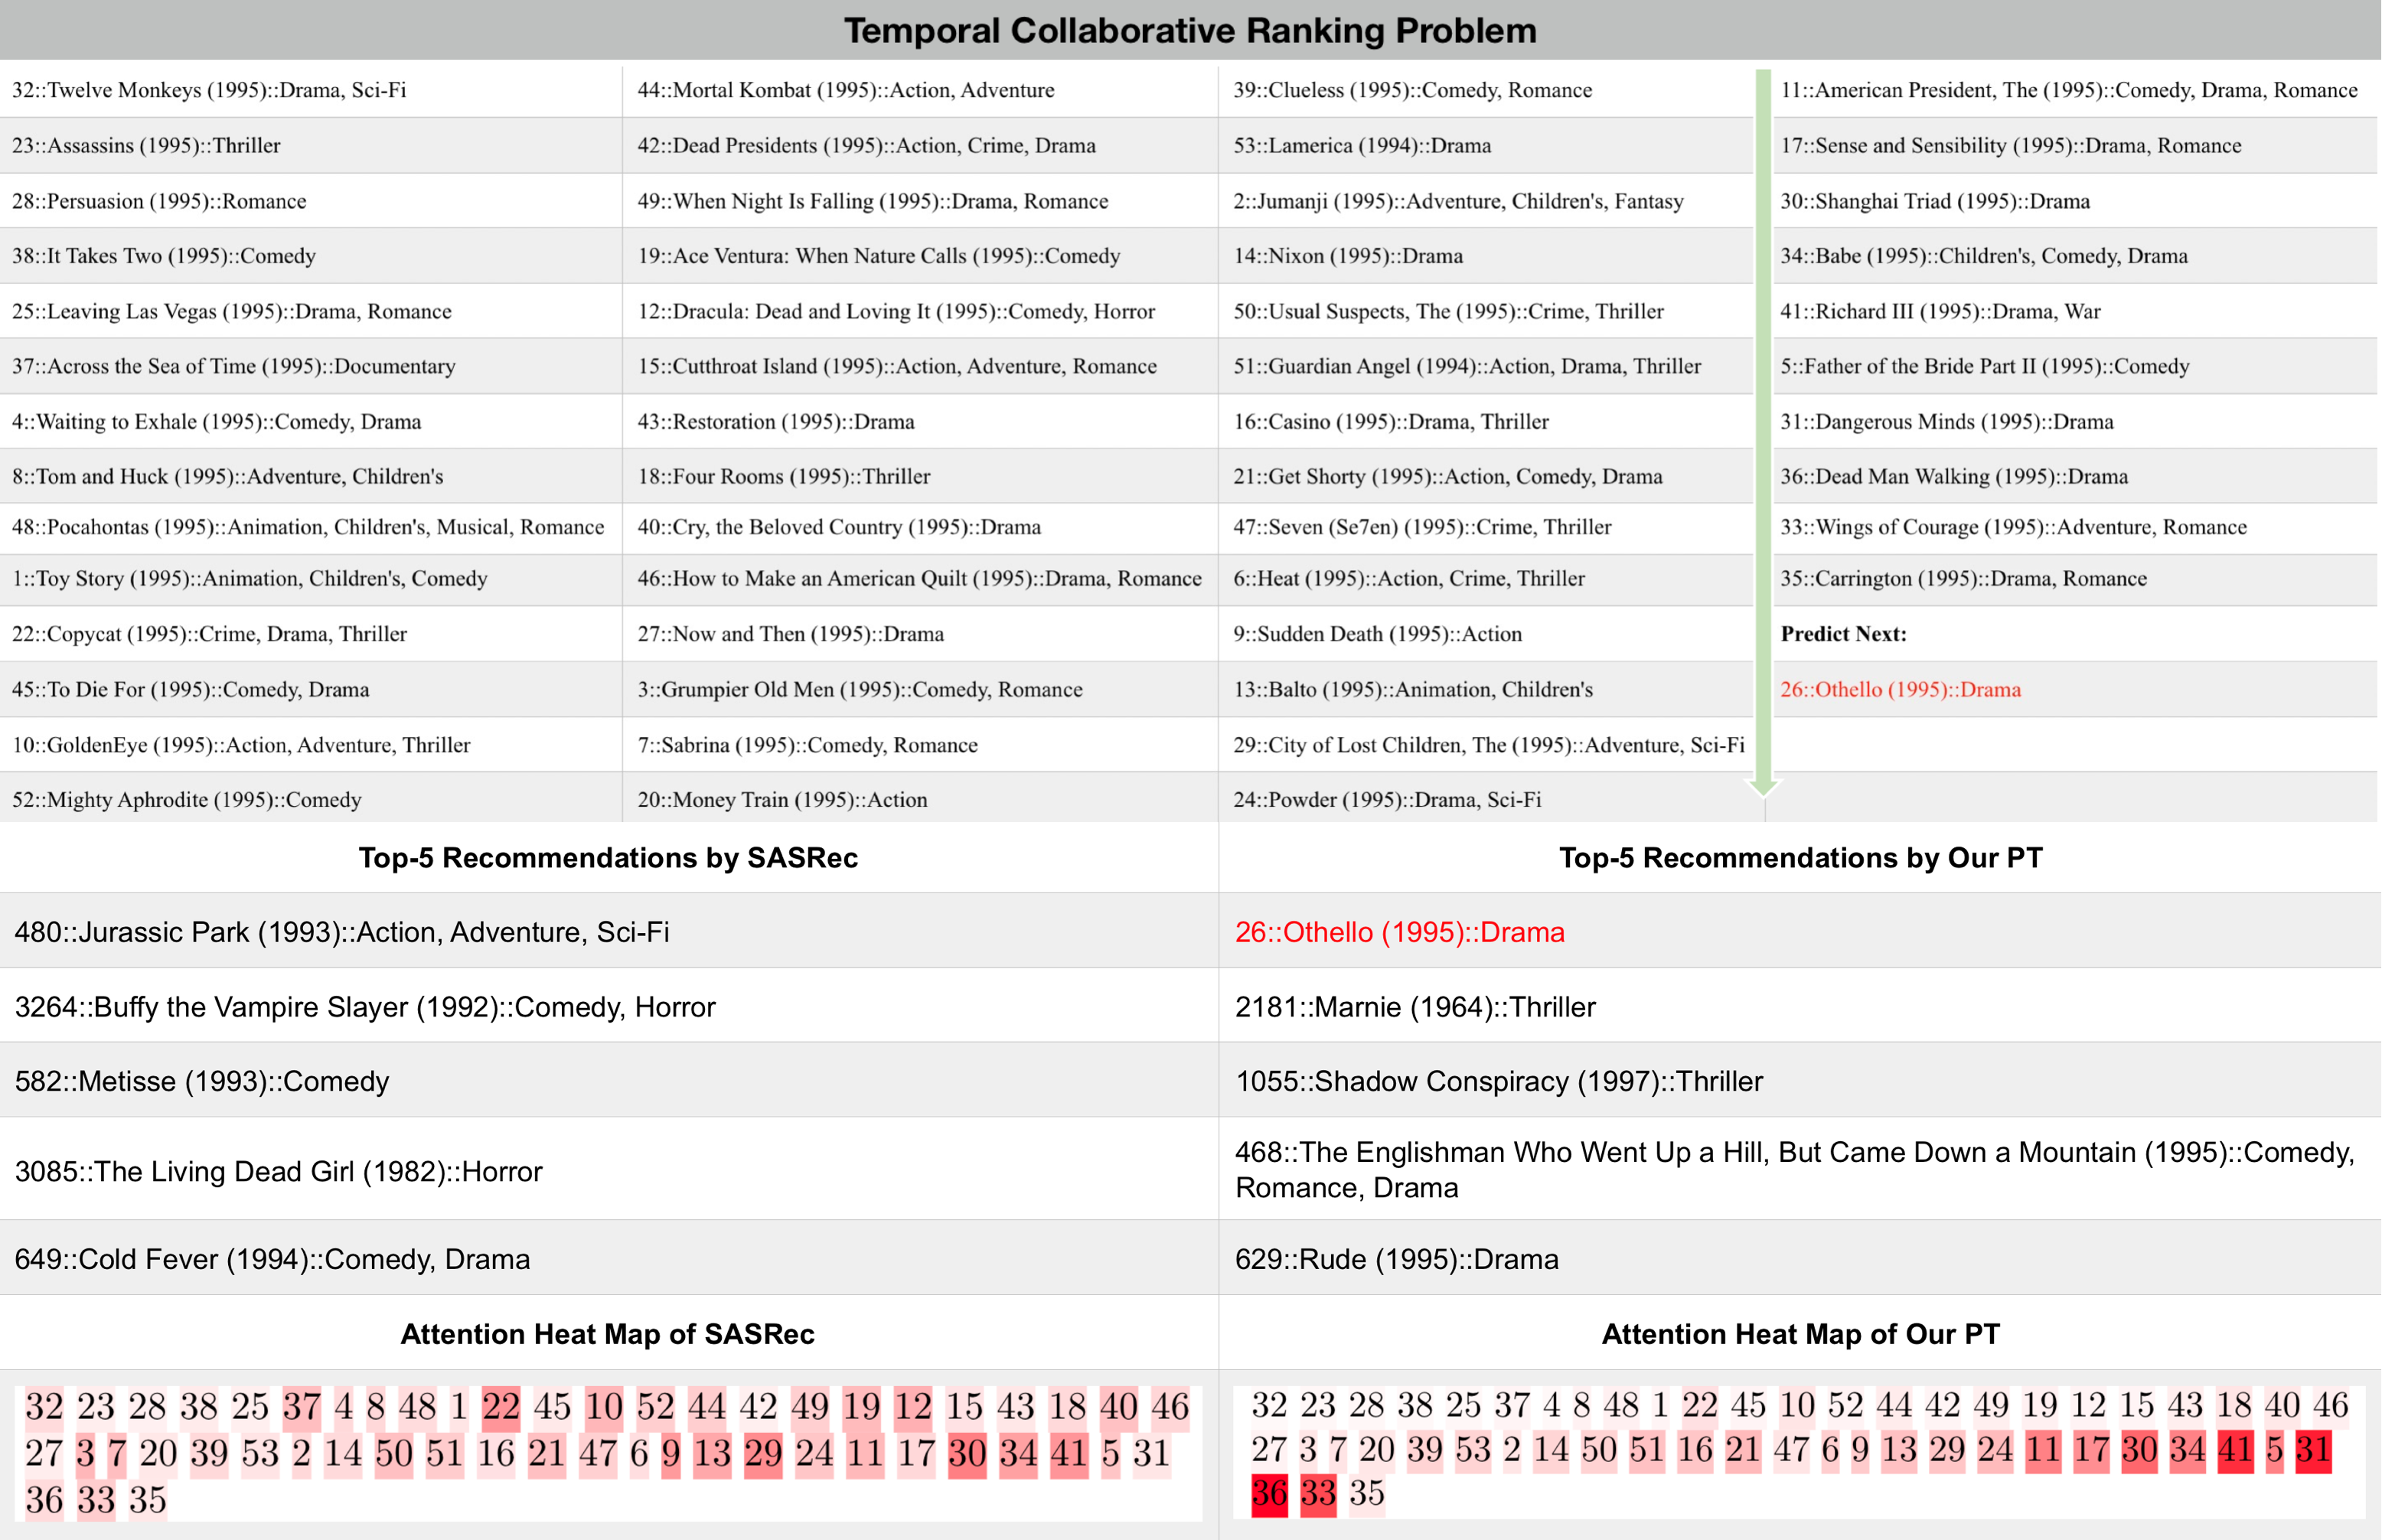Select the Jurassic Park SASRec recommendation

click(x=342, y=932)
